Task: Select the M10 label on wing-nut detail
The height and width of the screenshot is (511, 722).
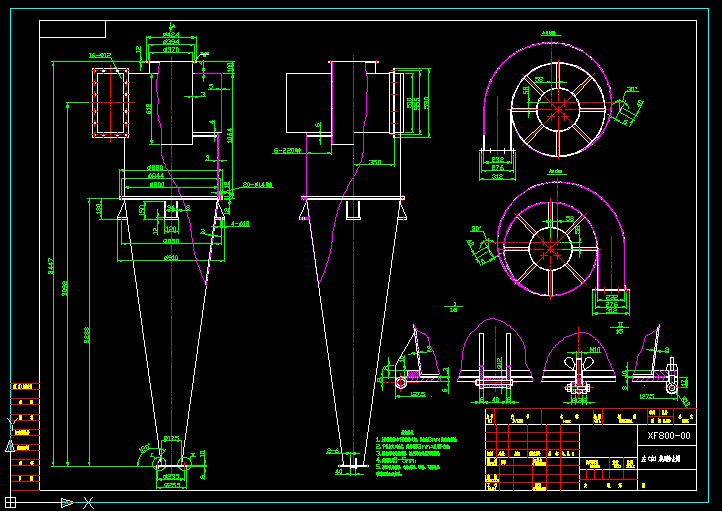Action: (594, 350)
